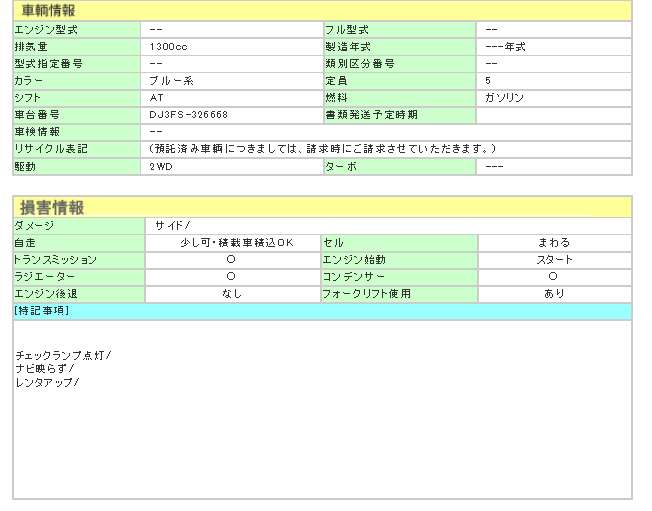Image resolution: width=652 pixels, height=511 pixels.
Task: Click the 書類発送予定時期 label cell
Action: coord(371,115)
